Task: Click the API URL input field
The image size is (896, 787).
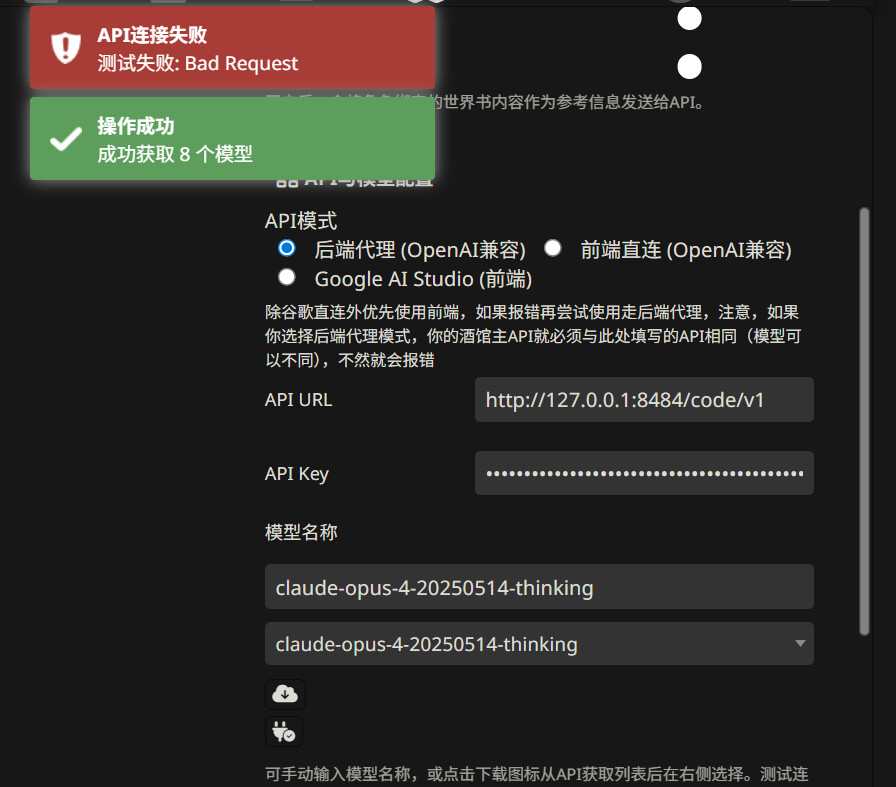Action: [644, 400]
